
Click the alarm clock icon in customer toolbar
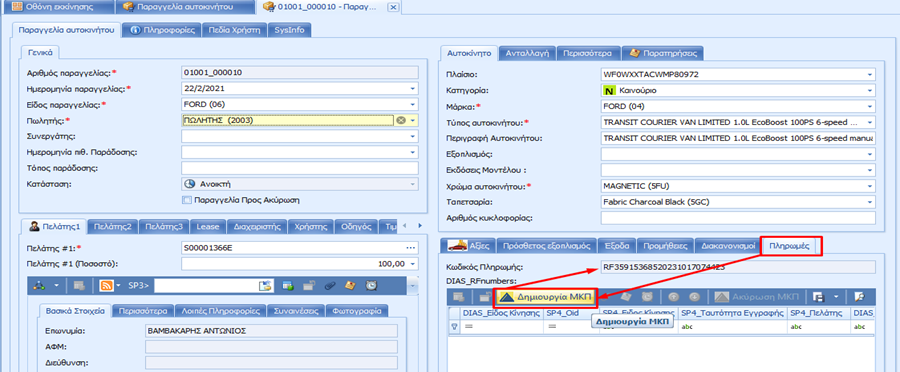point(371,285)
